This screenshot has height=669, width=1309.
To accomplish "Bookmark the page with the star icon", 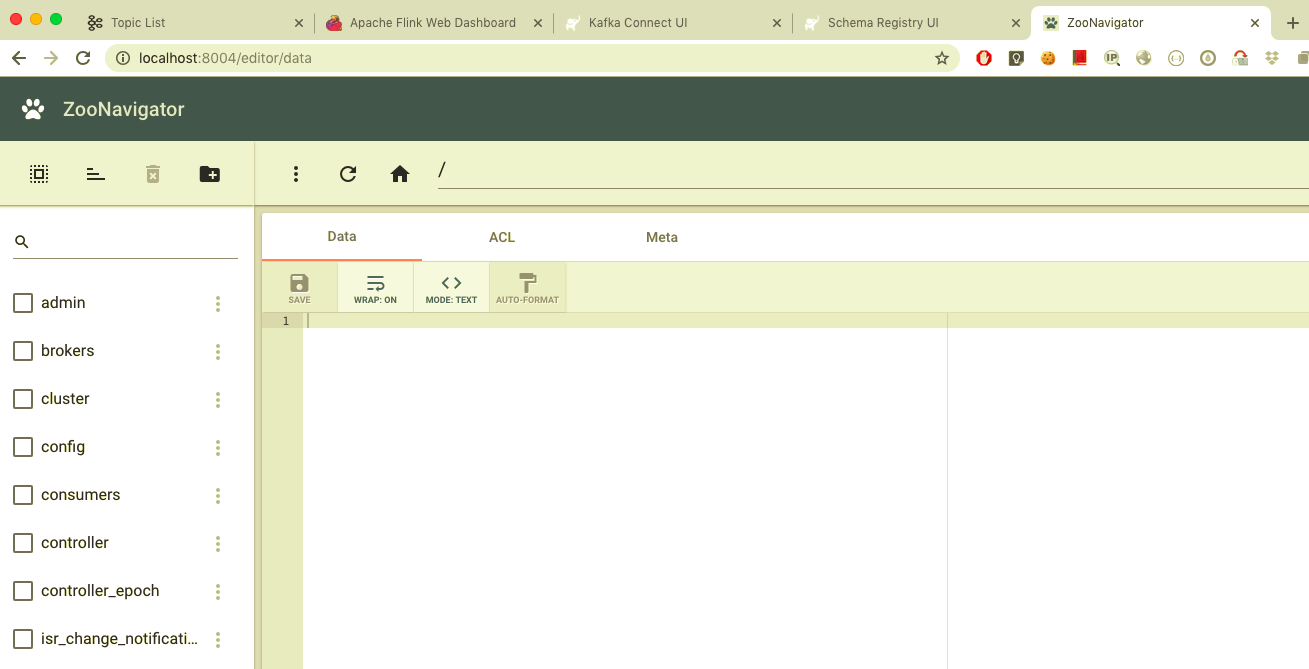I will 941,58.
